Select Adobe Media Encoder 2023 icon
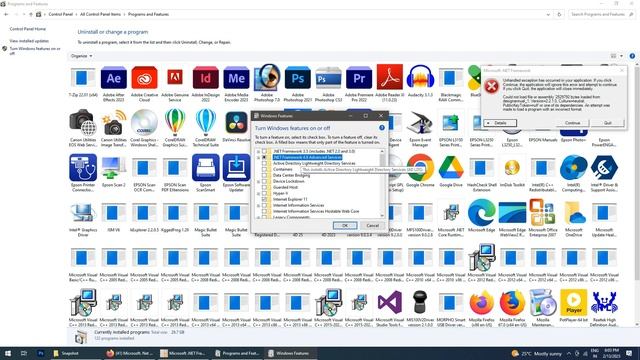The width and height of the screenshot is (640, 360). (236, 78)
